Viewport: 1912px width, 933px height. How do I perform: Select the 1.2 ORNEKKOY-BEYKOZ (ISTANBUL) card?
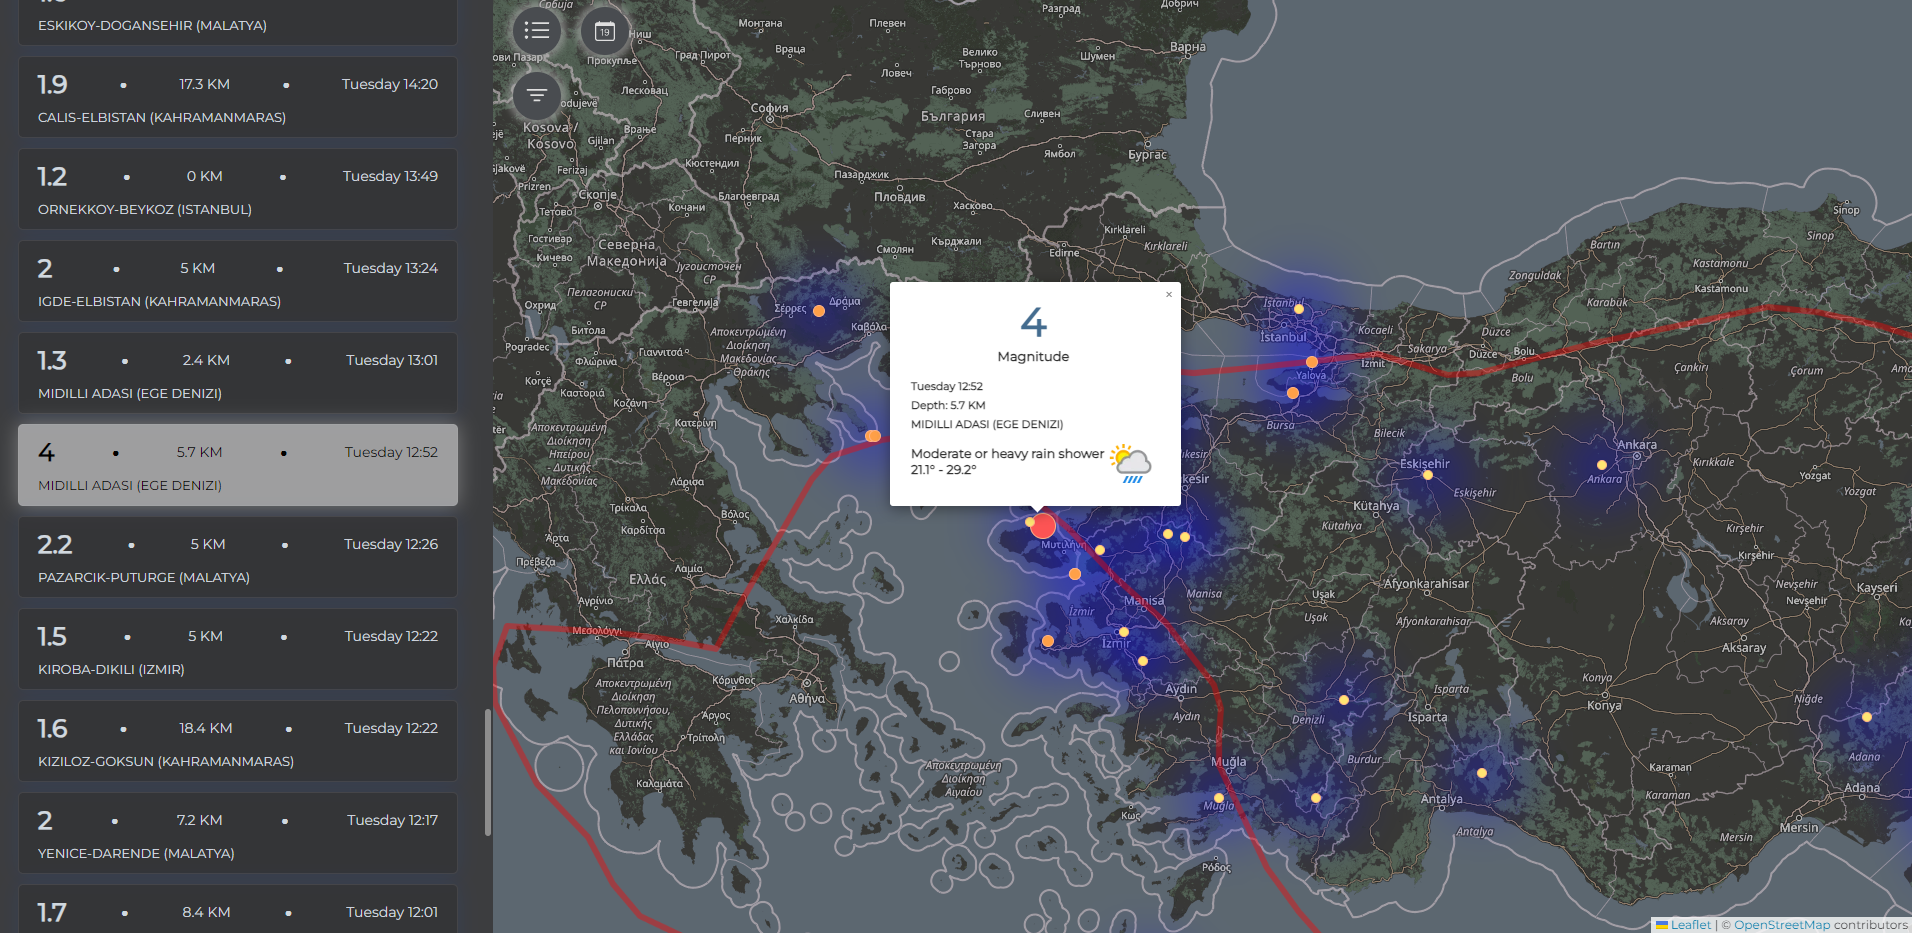click(x=238, y=189)
